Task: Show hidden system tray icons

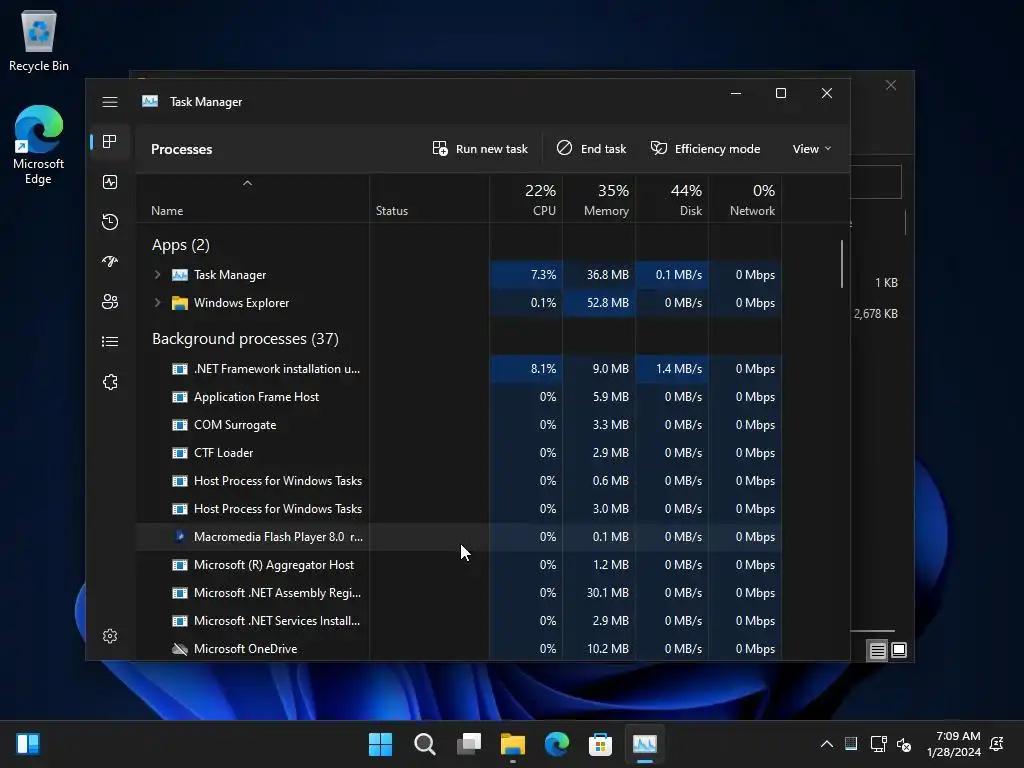Action: [827, 744]
